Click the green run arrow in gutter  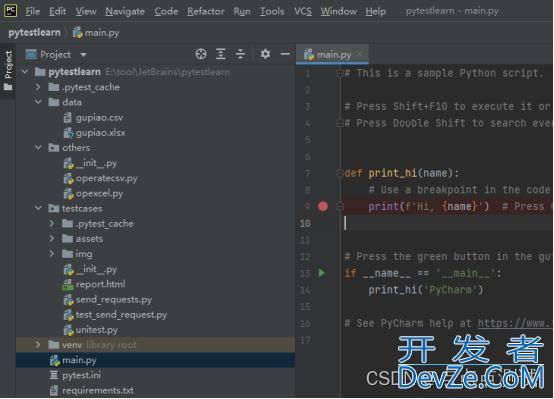pos(322,273)
